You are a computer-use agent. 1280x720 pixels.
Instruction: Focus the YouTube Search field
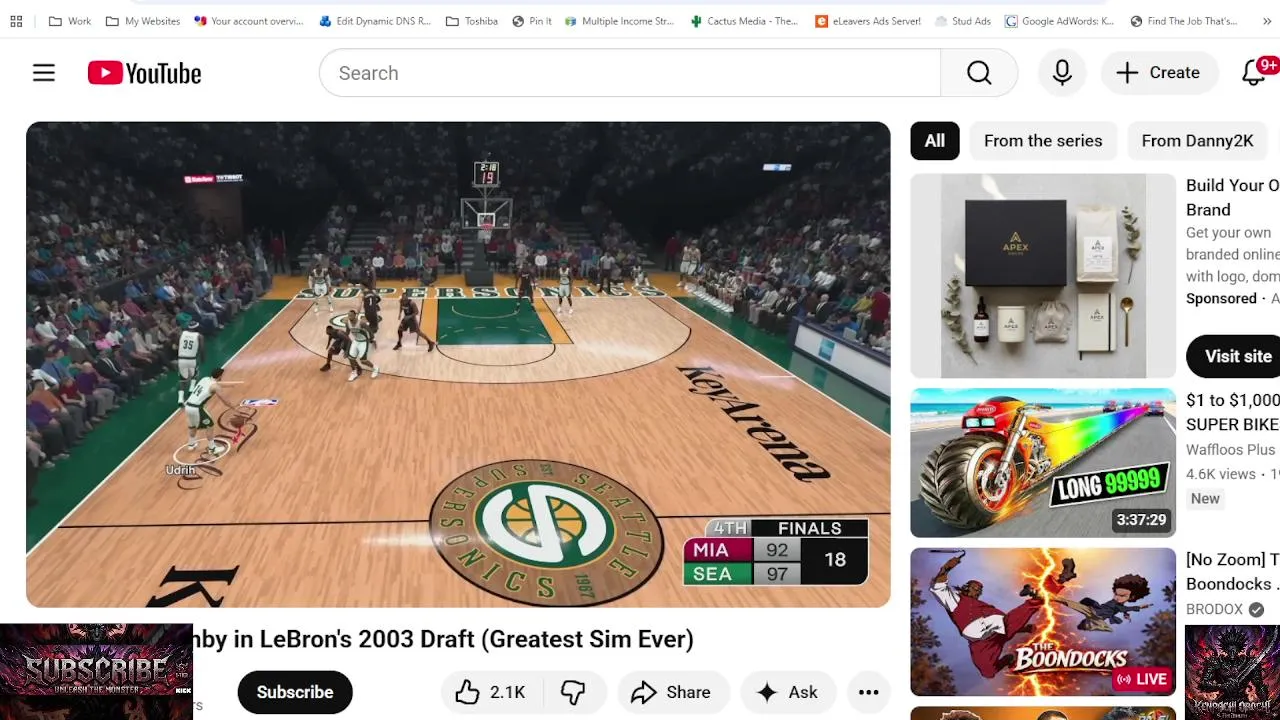(x=630, y=73)
